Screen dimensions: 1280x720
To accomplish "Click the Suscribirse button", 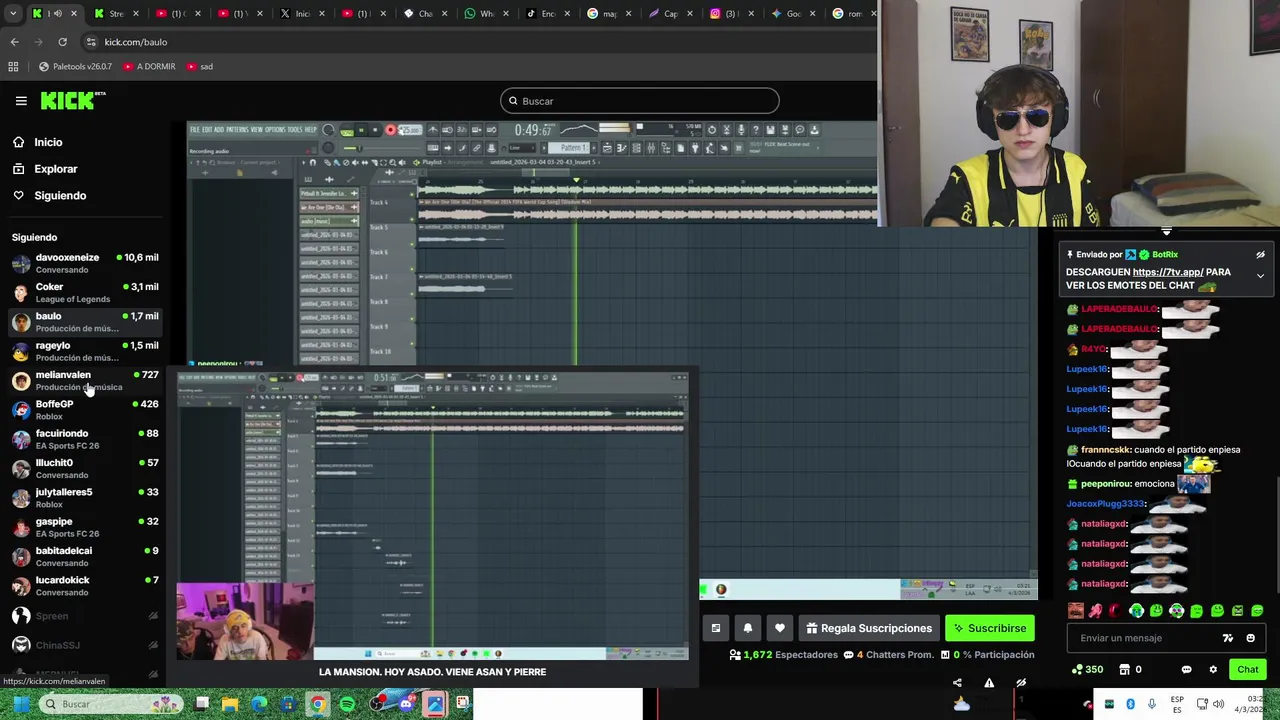I will coord(990,628).
